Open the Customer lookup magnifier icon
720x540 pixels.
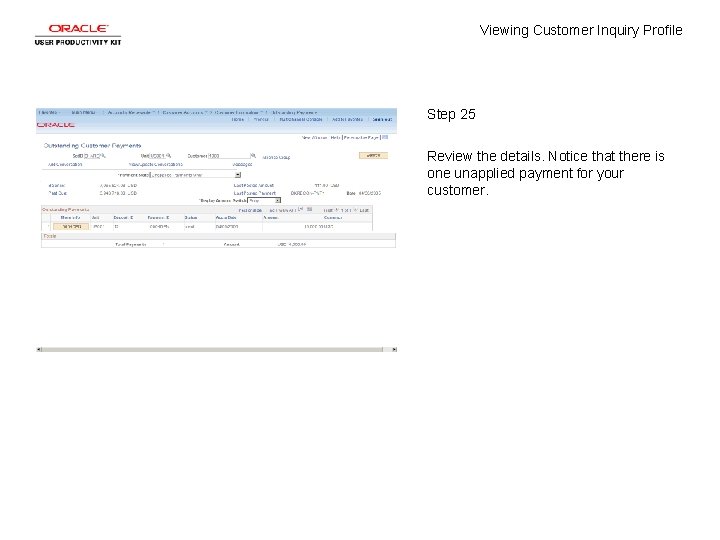click(253, 156)
